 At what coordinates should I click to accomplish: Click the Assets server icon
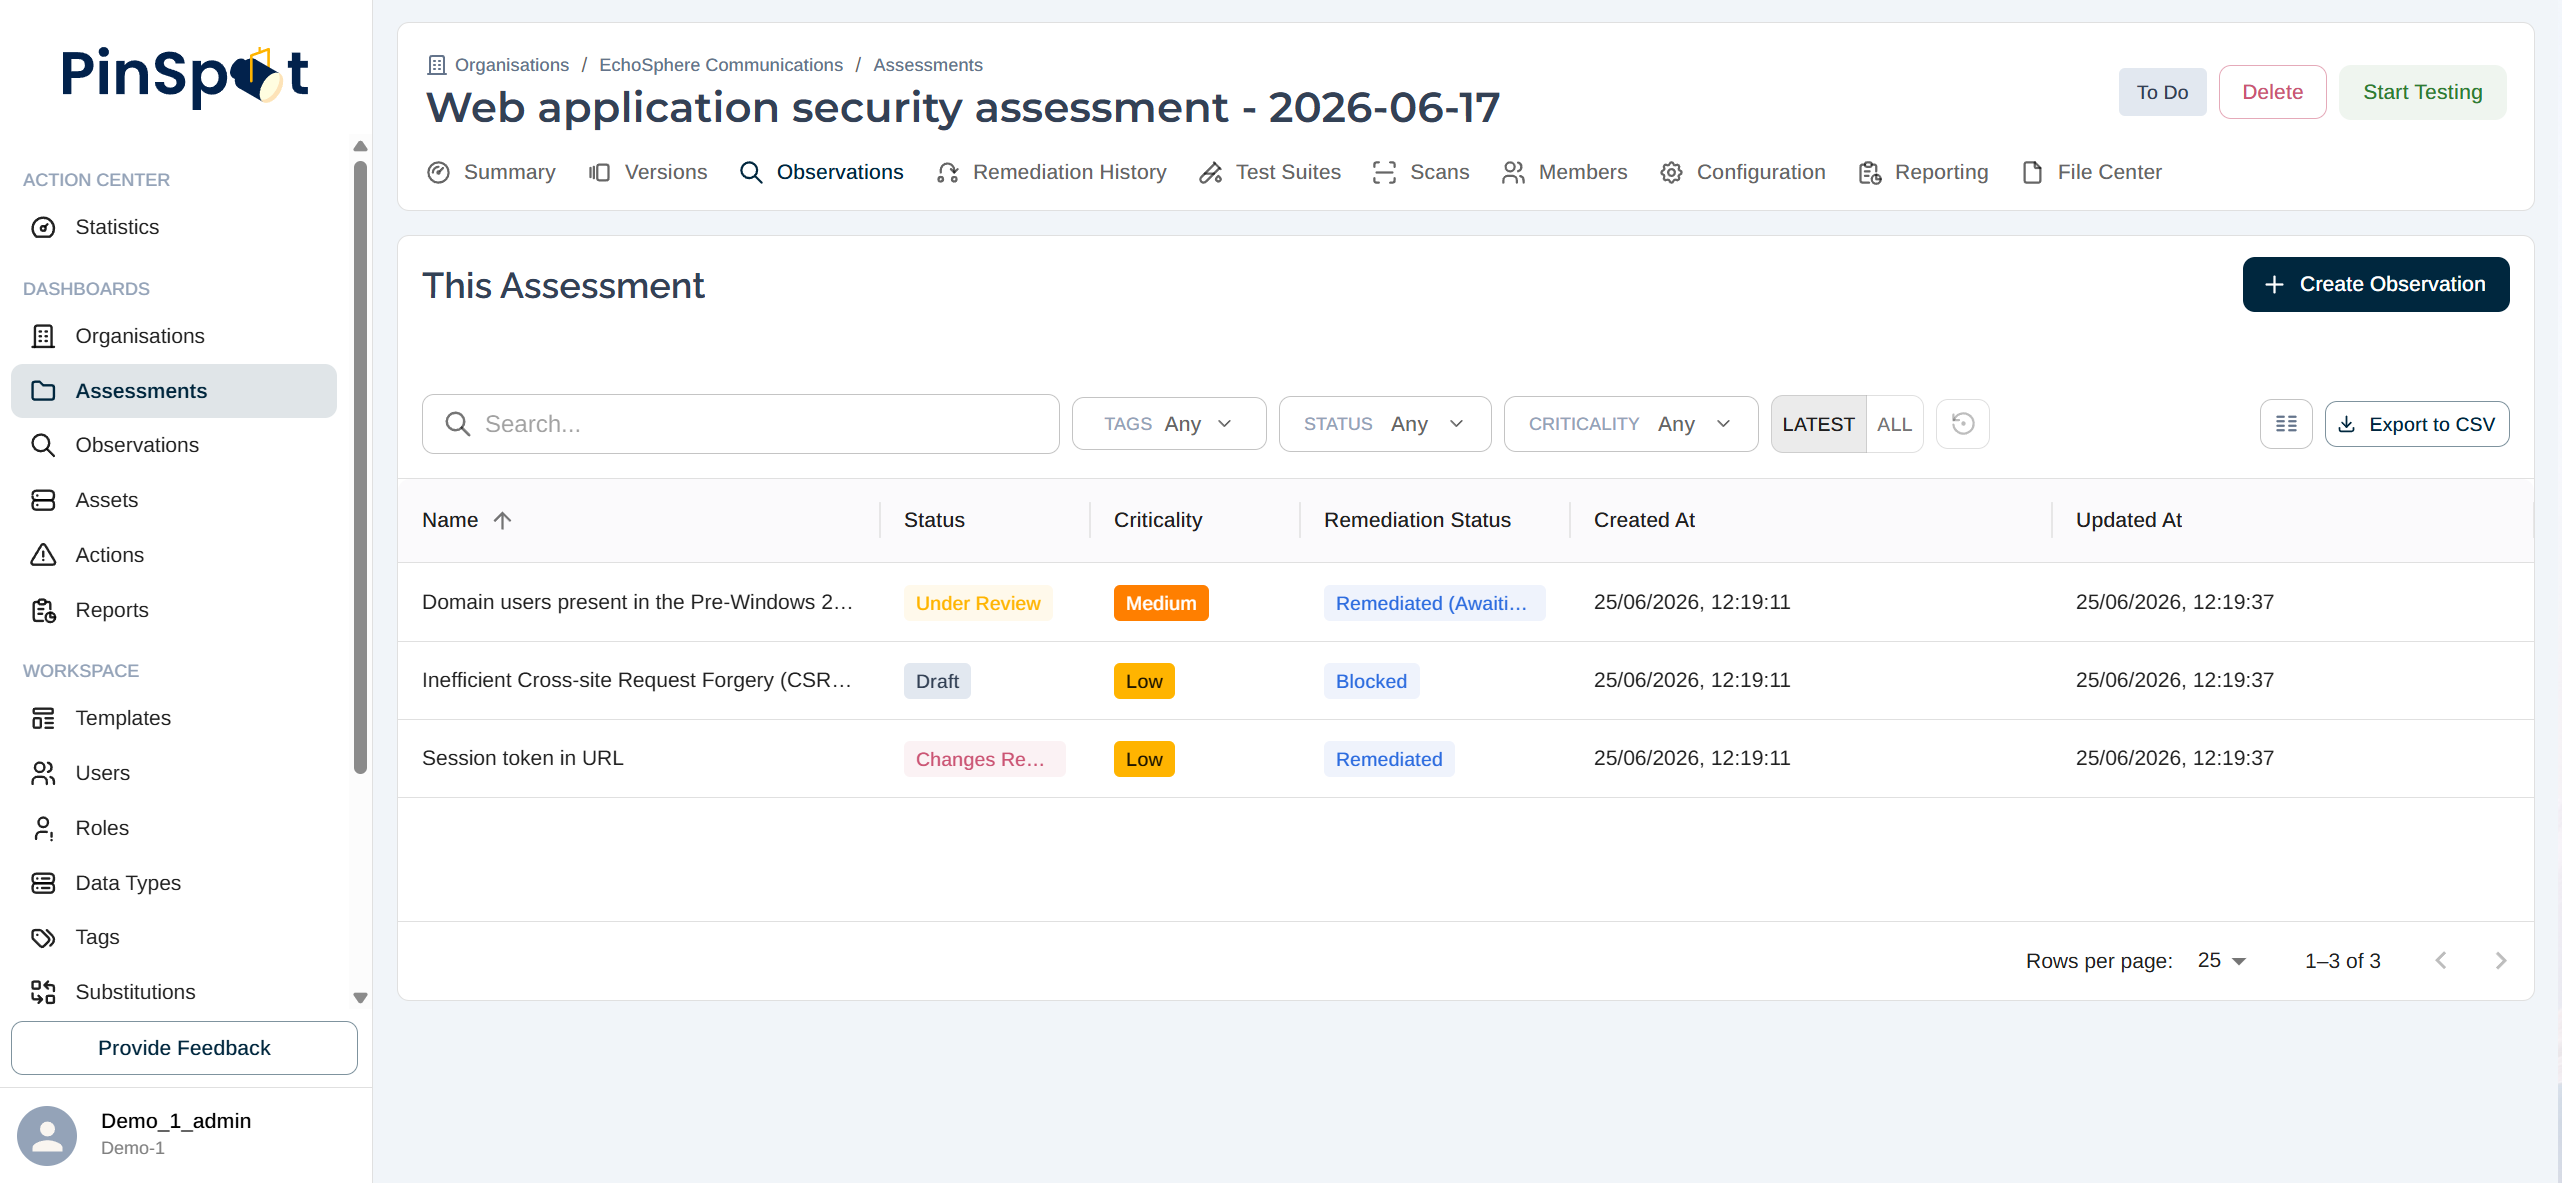43,500
